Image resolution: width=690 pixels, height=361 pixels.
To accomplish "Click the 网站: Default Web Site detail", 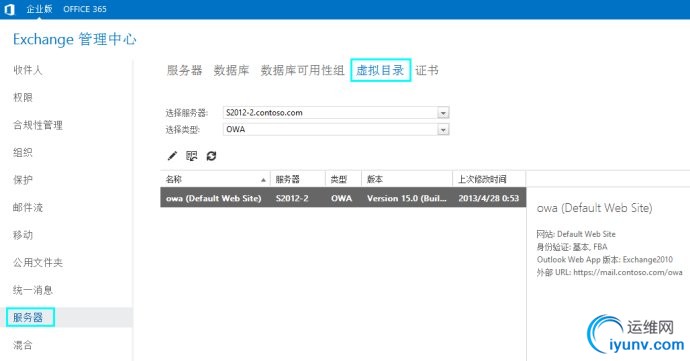I will point(576,234).
